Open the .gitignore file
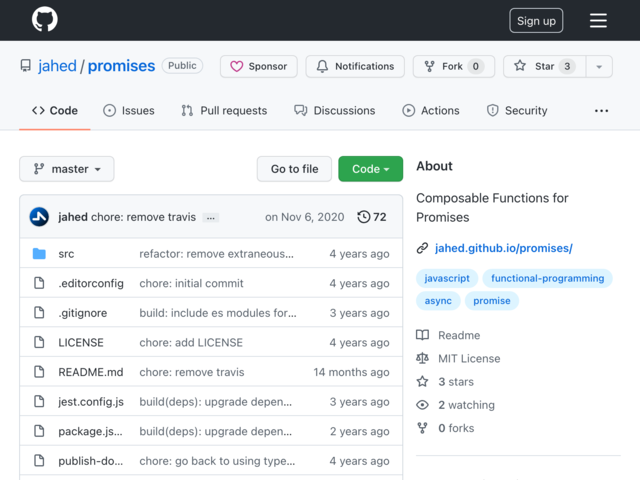 [83, 313]
